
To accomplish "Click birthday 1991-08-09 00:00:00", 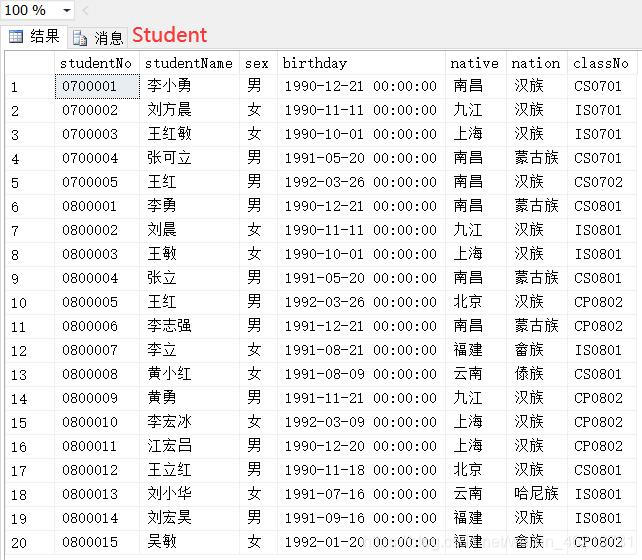I will click(x=361, y=375).
